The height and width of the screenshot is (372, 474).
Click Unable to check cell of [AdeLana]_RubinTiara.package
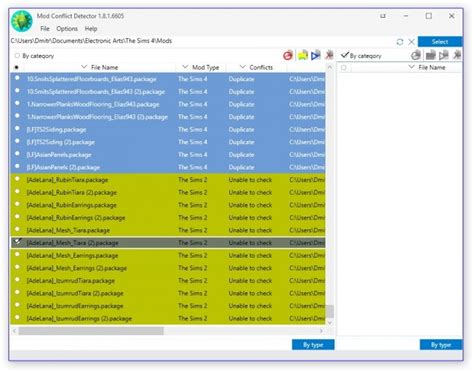click(x=250, y=180)
